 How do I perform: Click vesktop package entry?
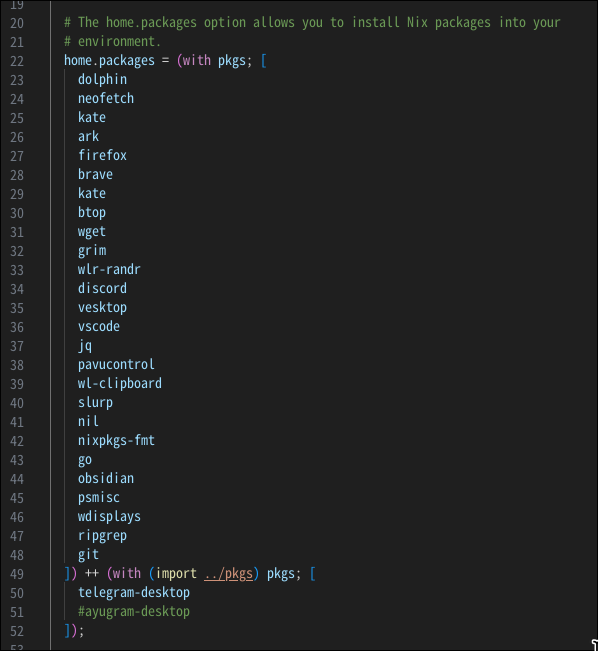102,308
